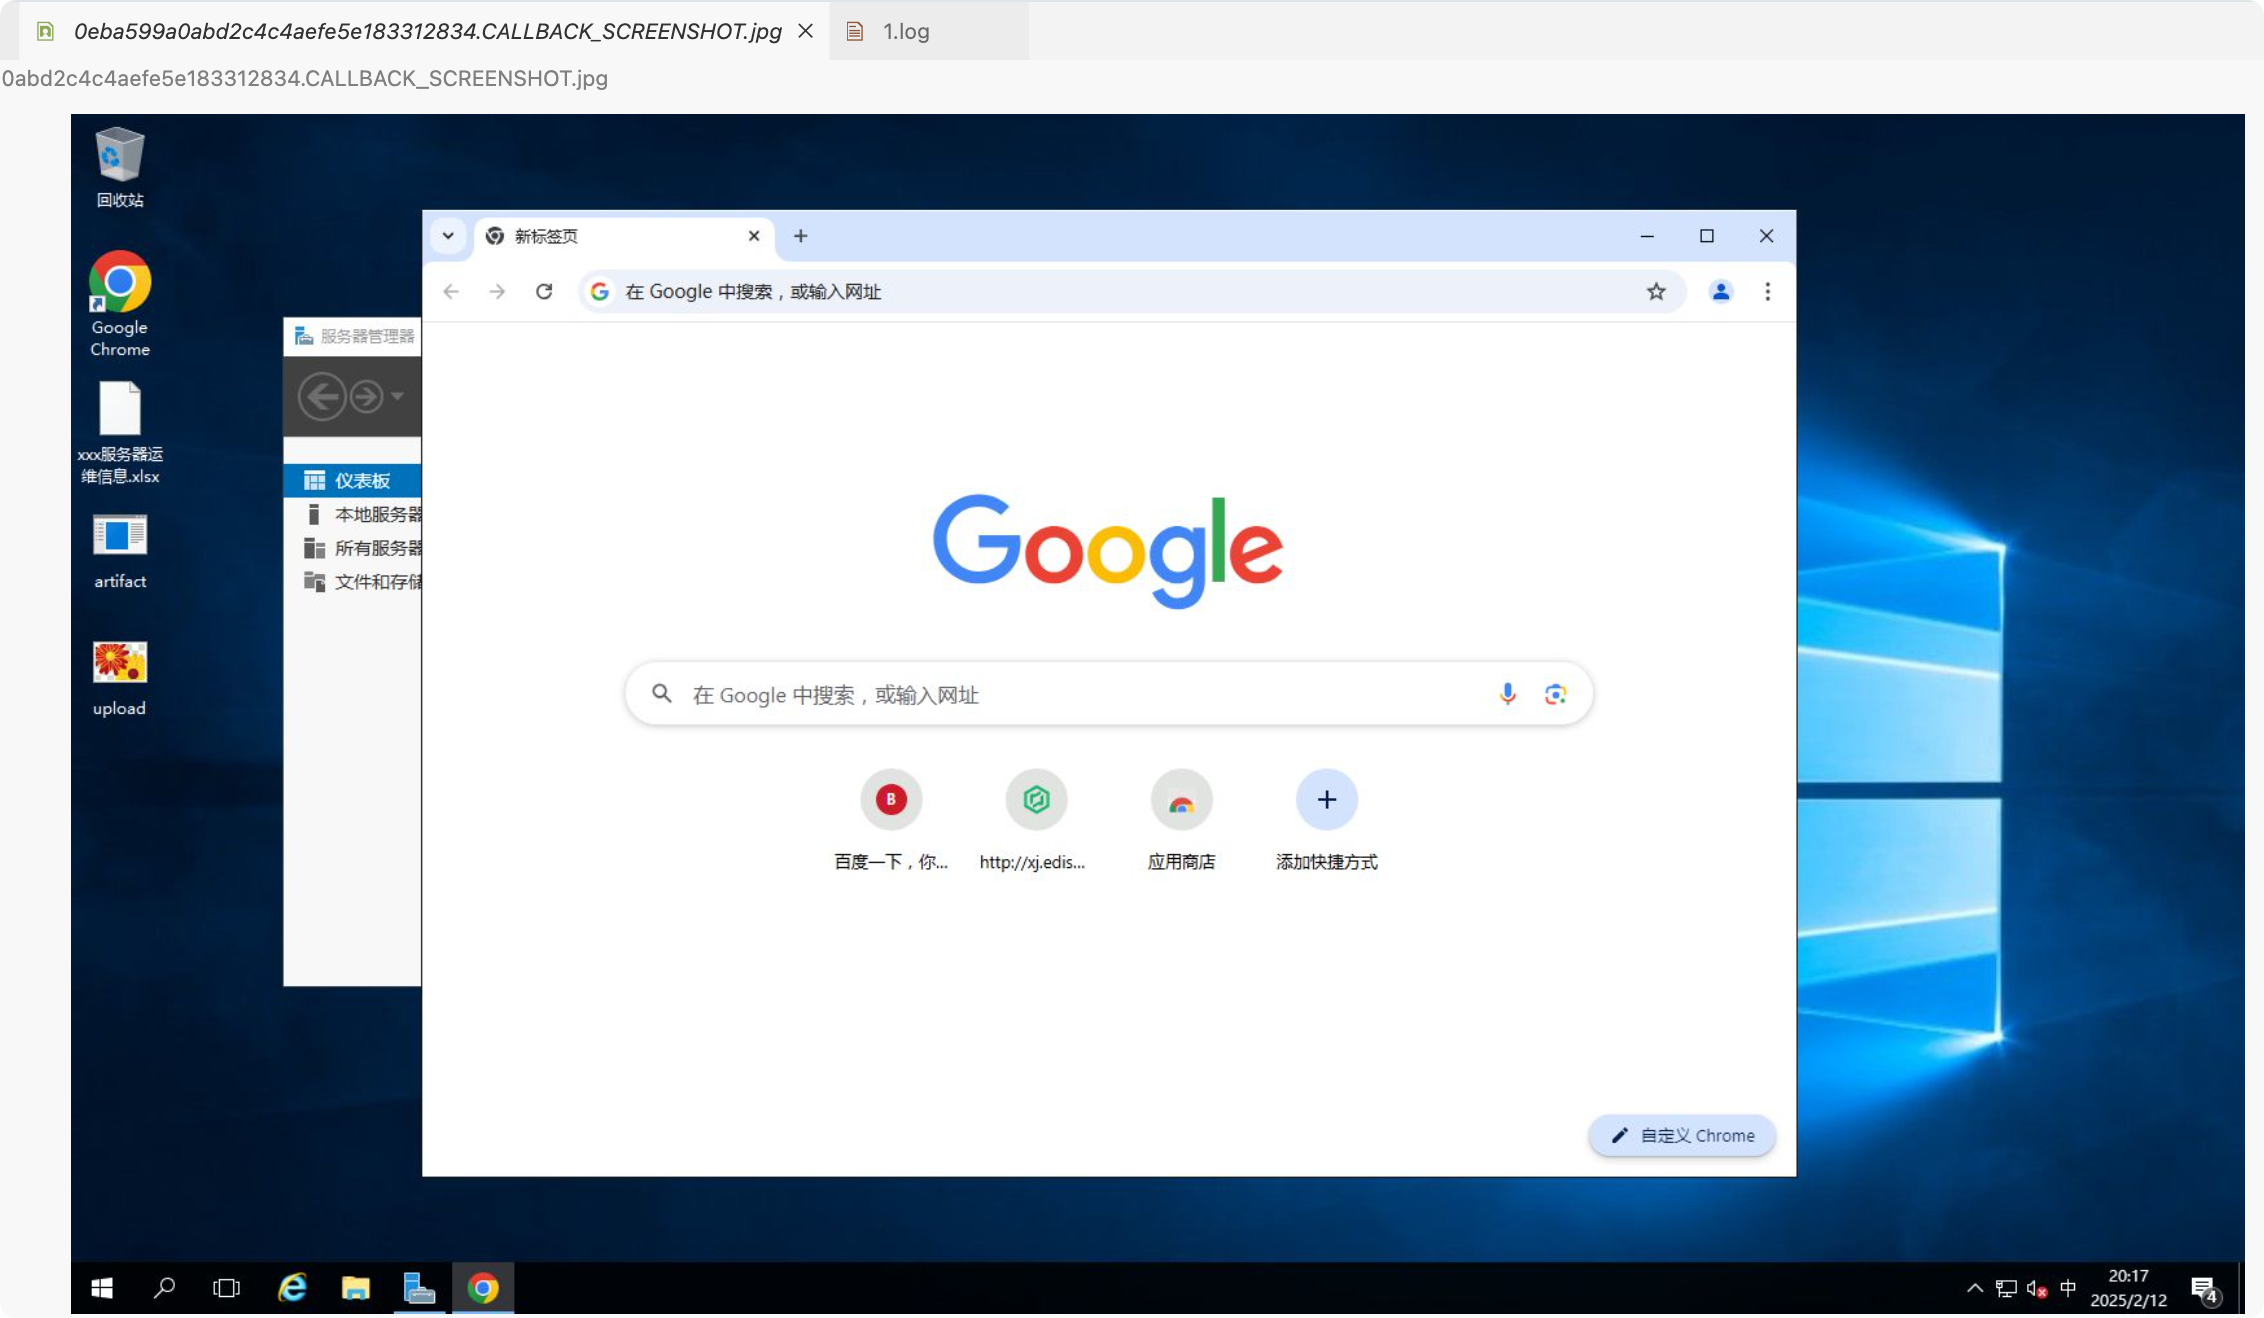Open File Explorer from the taskbar
This screenshot has width=2264, height=1318.
click(355, 1288)
